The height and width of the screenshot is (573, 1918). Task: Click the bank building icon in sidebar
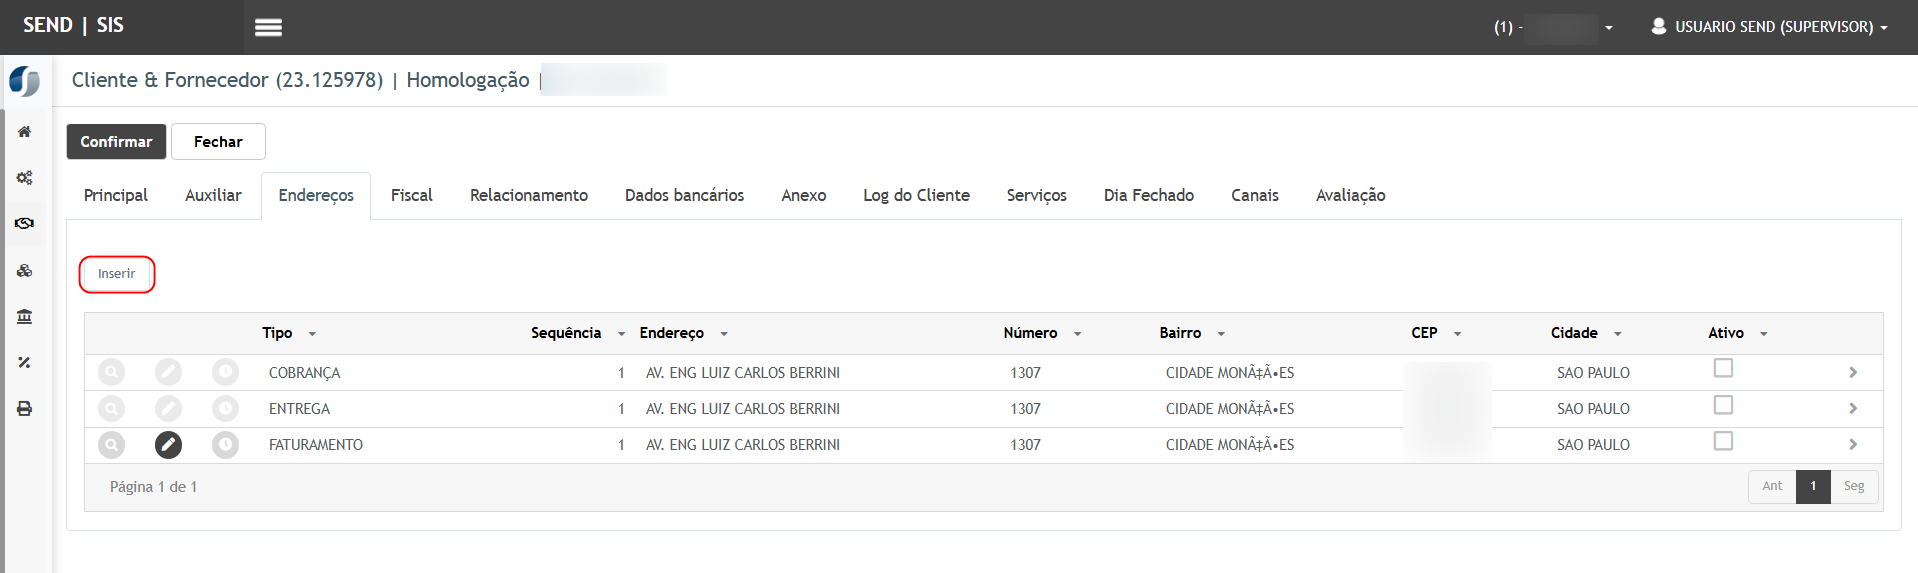point(25,317)
